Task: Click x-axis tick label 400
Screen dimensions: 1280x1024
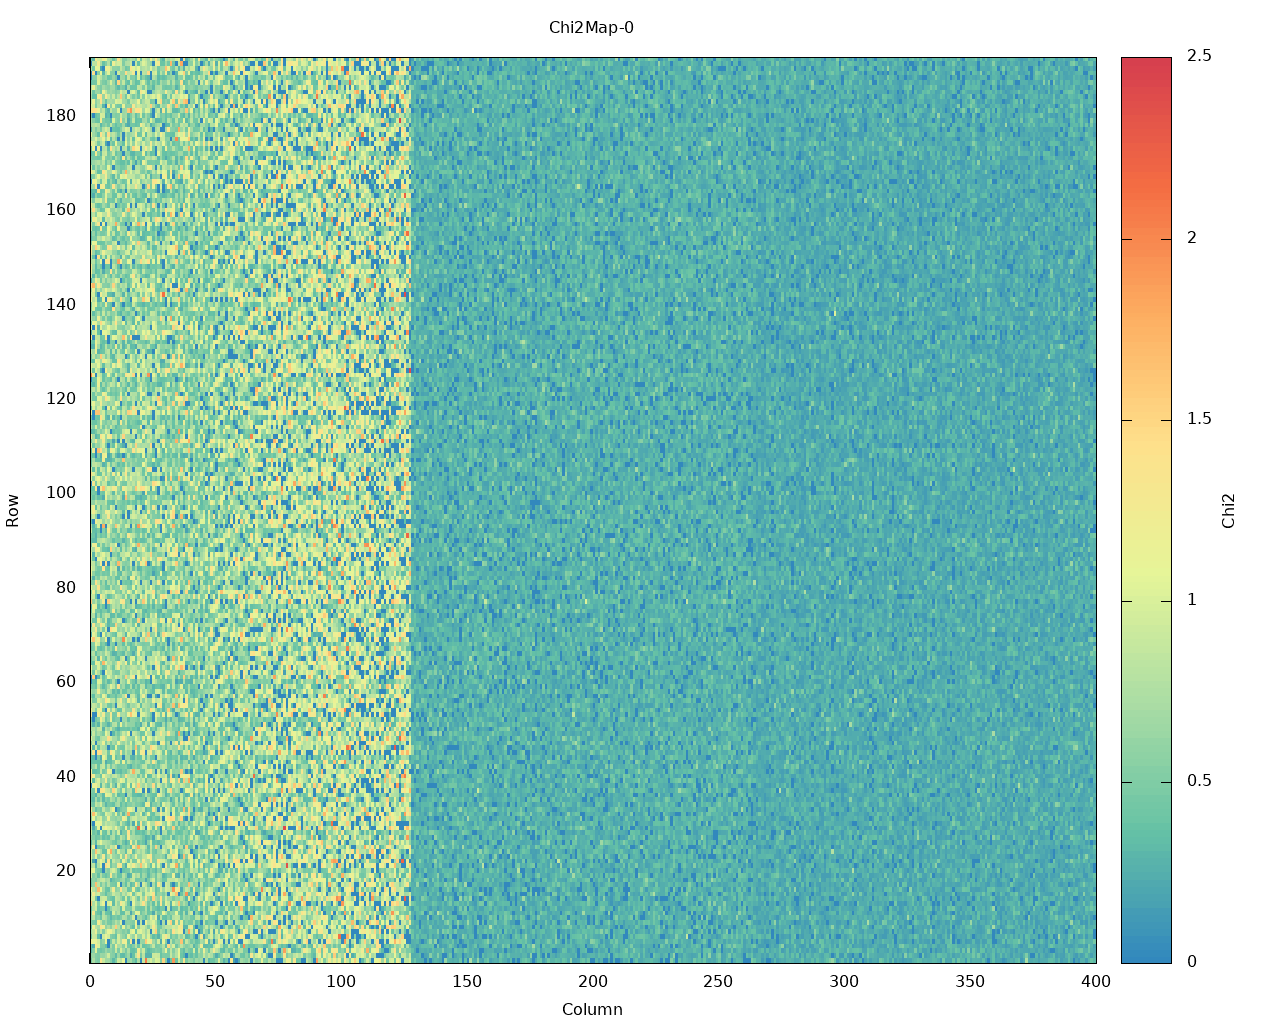Action: click(1096, 982)
